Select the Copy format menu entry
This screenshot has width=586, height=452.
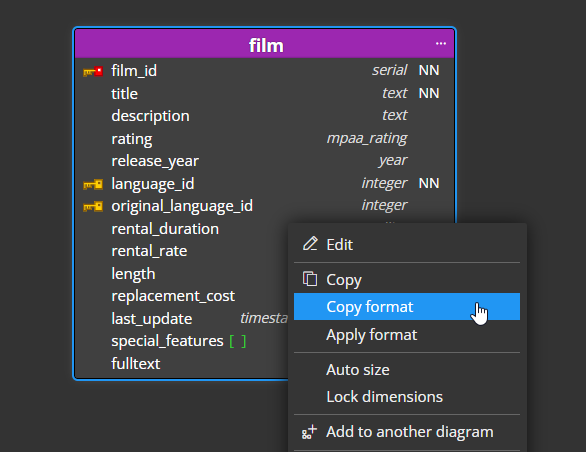pos(407,307)
